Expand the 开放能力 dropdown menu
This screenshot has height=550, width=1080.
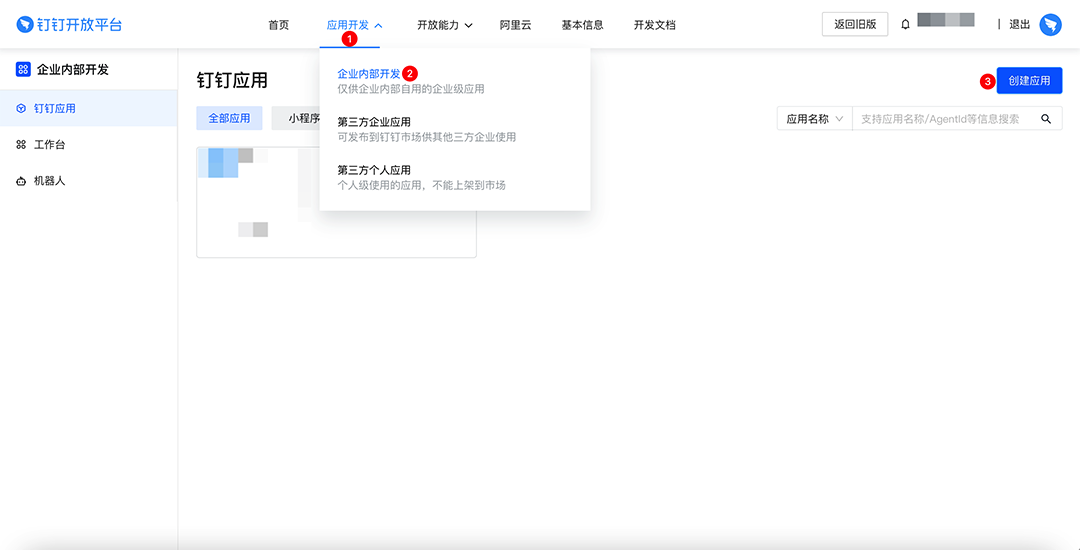444,25
